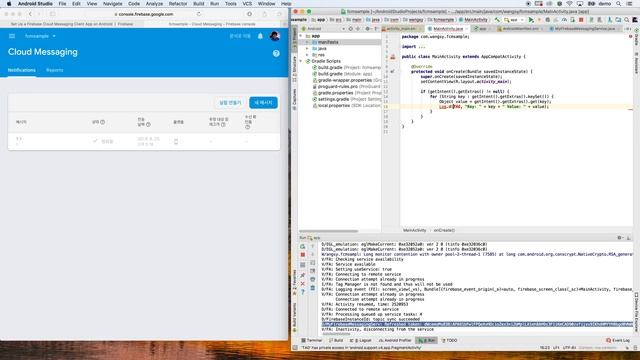Viewport: 640px width, 360px height.
Task: Open the MyFirebaseMessagingService.java tab
Action: pos(584,29)
